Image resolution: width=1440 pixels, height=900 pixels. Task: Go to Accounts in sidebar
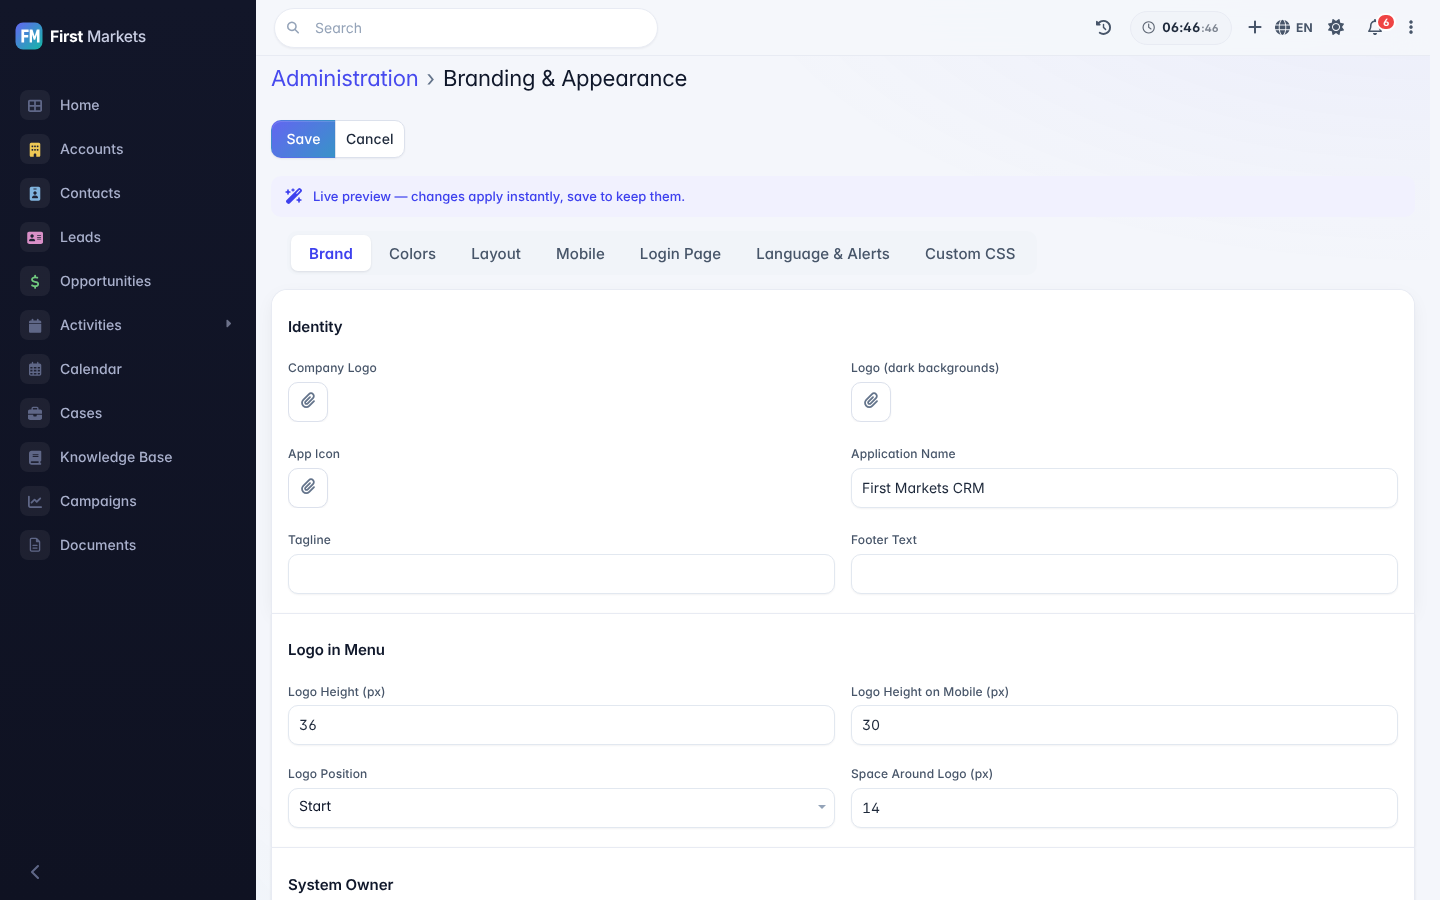[128, 149]
